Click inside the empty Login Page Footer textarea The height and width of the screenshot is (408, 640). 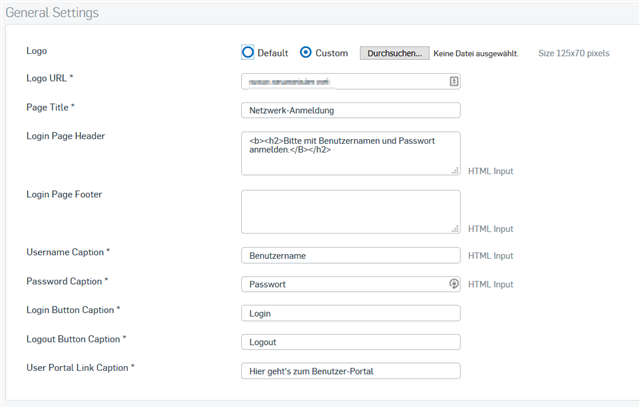[350, 211]
